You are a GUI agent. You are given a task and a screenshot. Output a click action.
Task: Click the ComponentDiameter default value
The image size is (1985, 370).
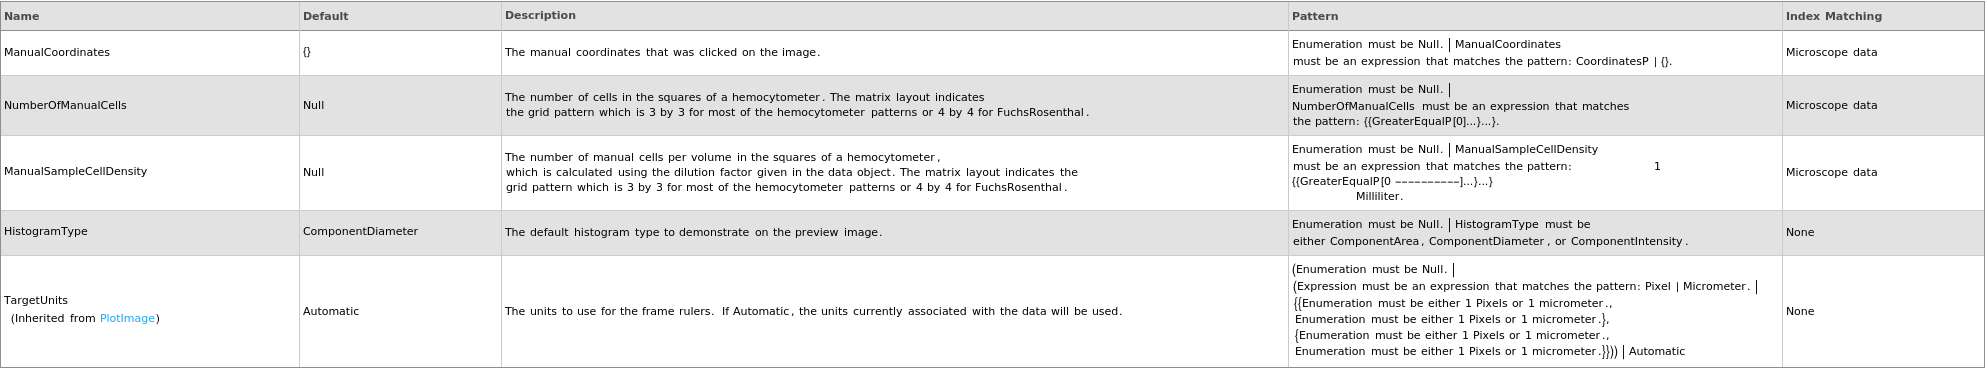click(x=360, y=232)
